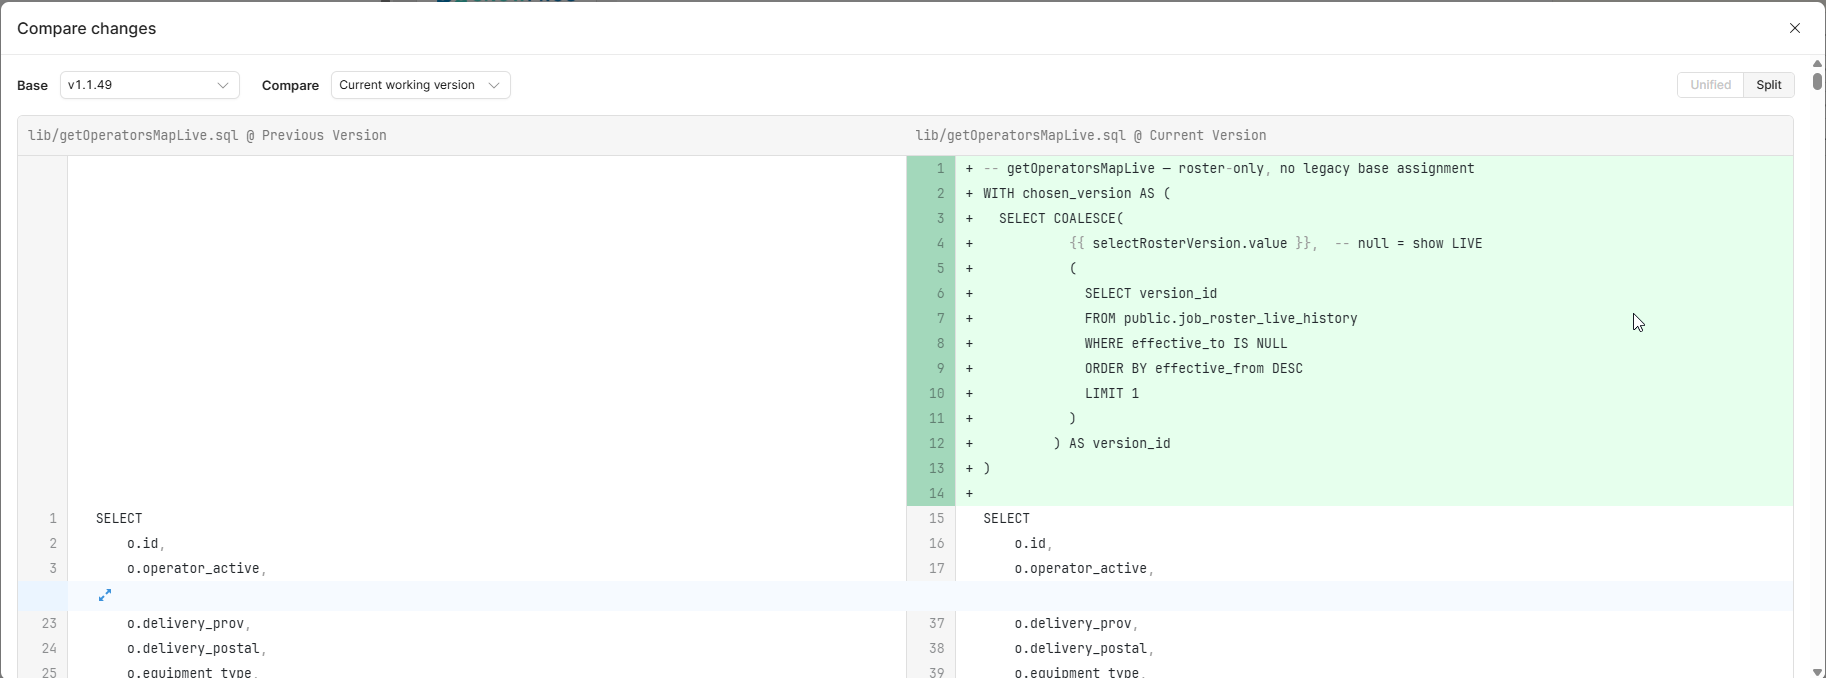Click the scrollbar up arrow
1826x678 pixels.
pos(1817,63)
